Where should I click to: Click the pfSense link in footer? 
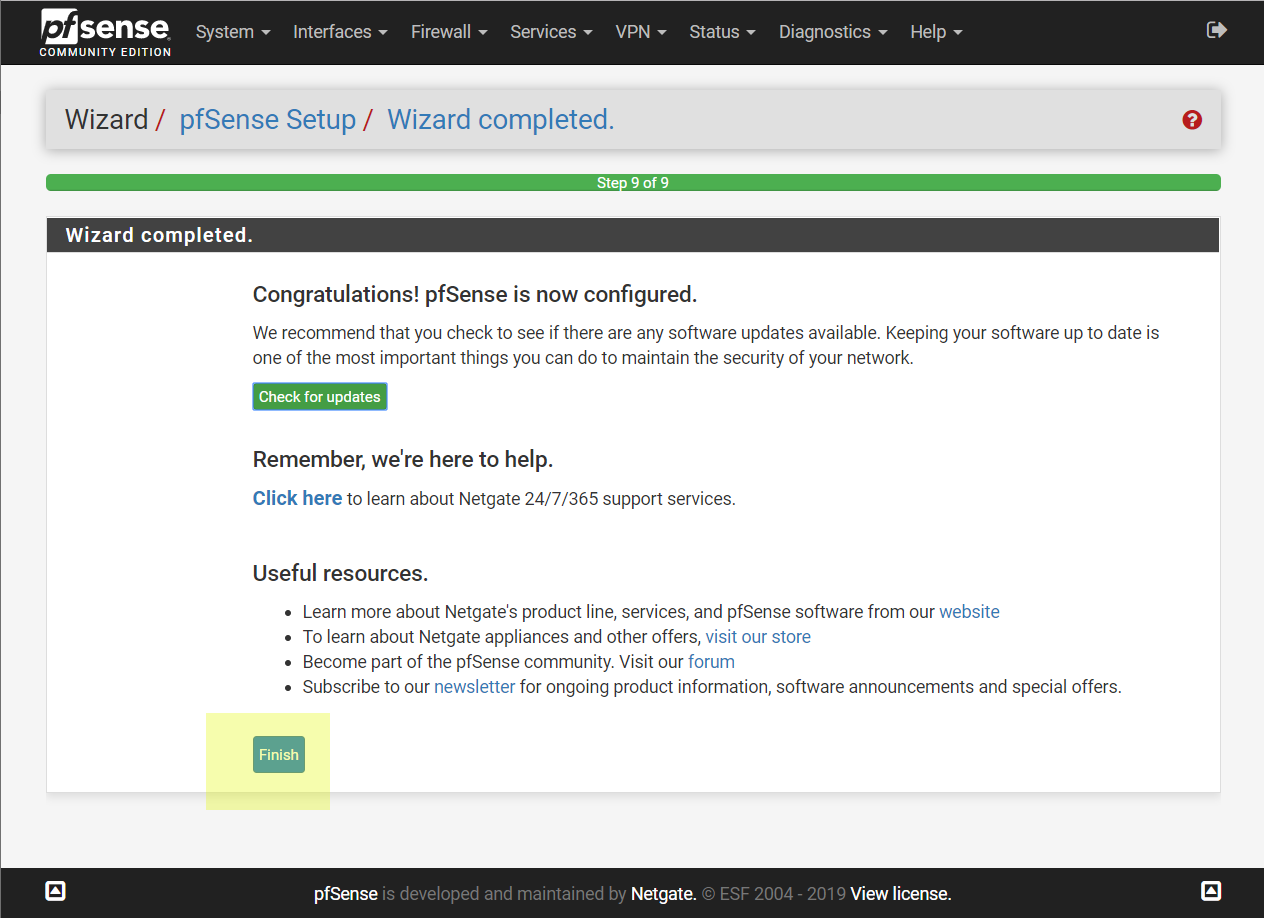tap(346, 894)
